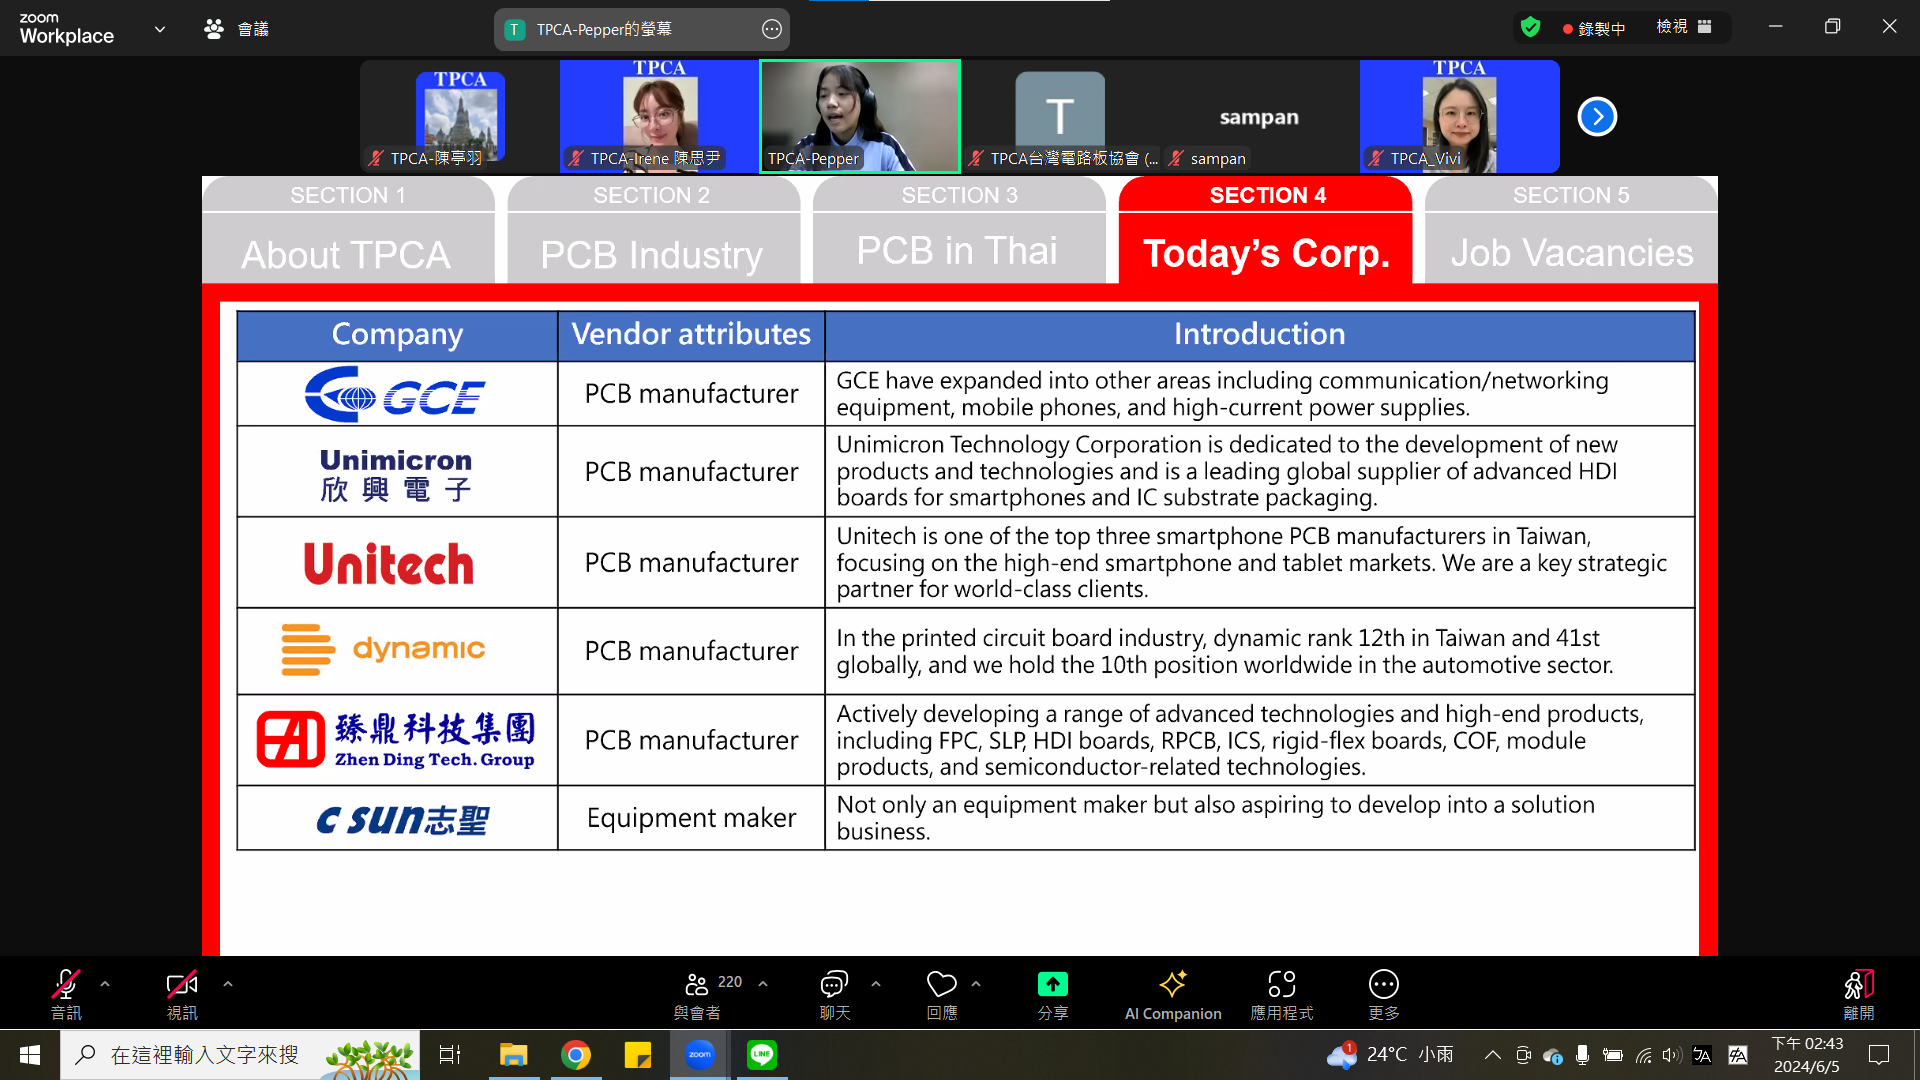Open Wi-Fi network tray icon
This screenshot has height=1080, width=1920.
tap(1643, 1055)
